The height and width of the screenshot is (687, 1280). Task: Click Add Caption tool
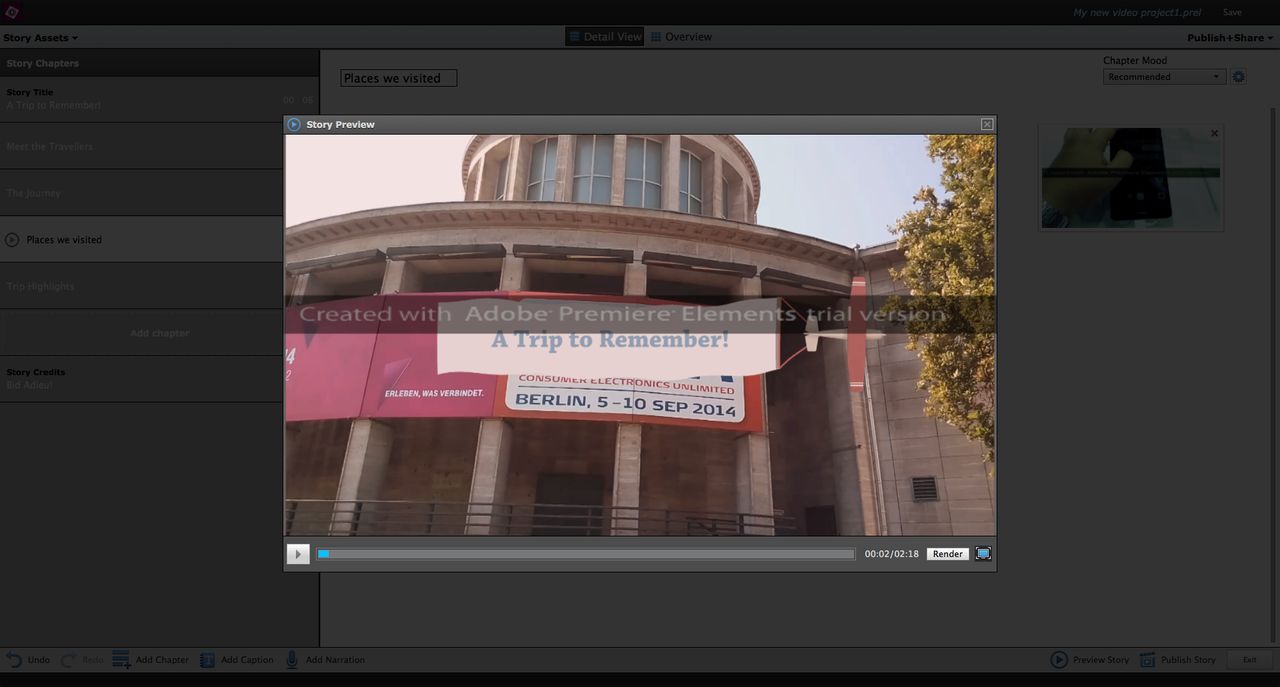pyautogui.click(x=237, y=660)
